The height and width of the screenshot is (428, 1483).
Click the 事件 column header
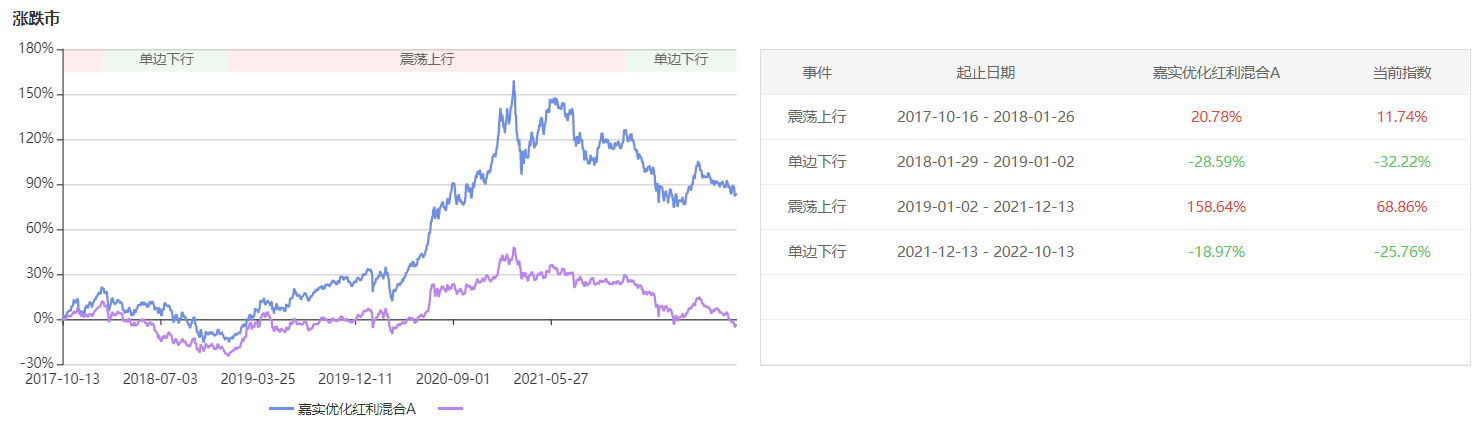click(x=817, y=73)
